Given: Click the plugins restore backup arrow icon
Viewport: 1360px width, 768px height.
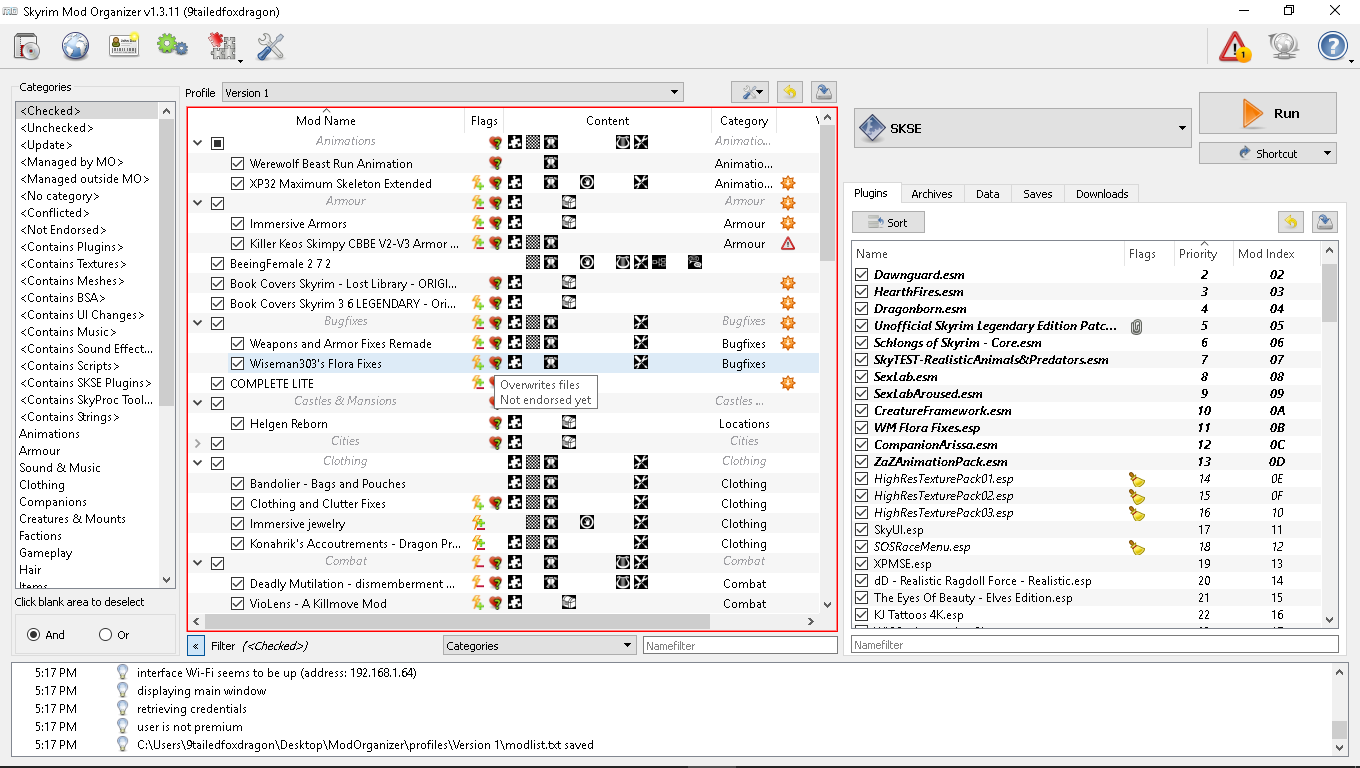Looking at the screenshot, I should [1291, 222].
